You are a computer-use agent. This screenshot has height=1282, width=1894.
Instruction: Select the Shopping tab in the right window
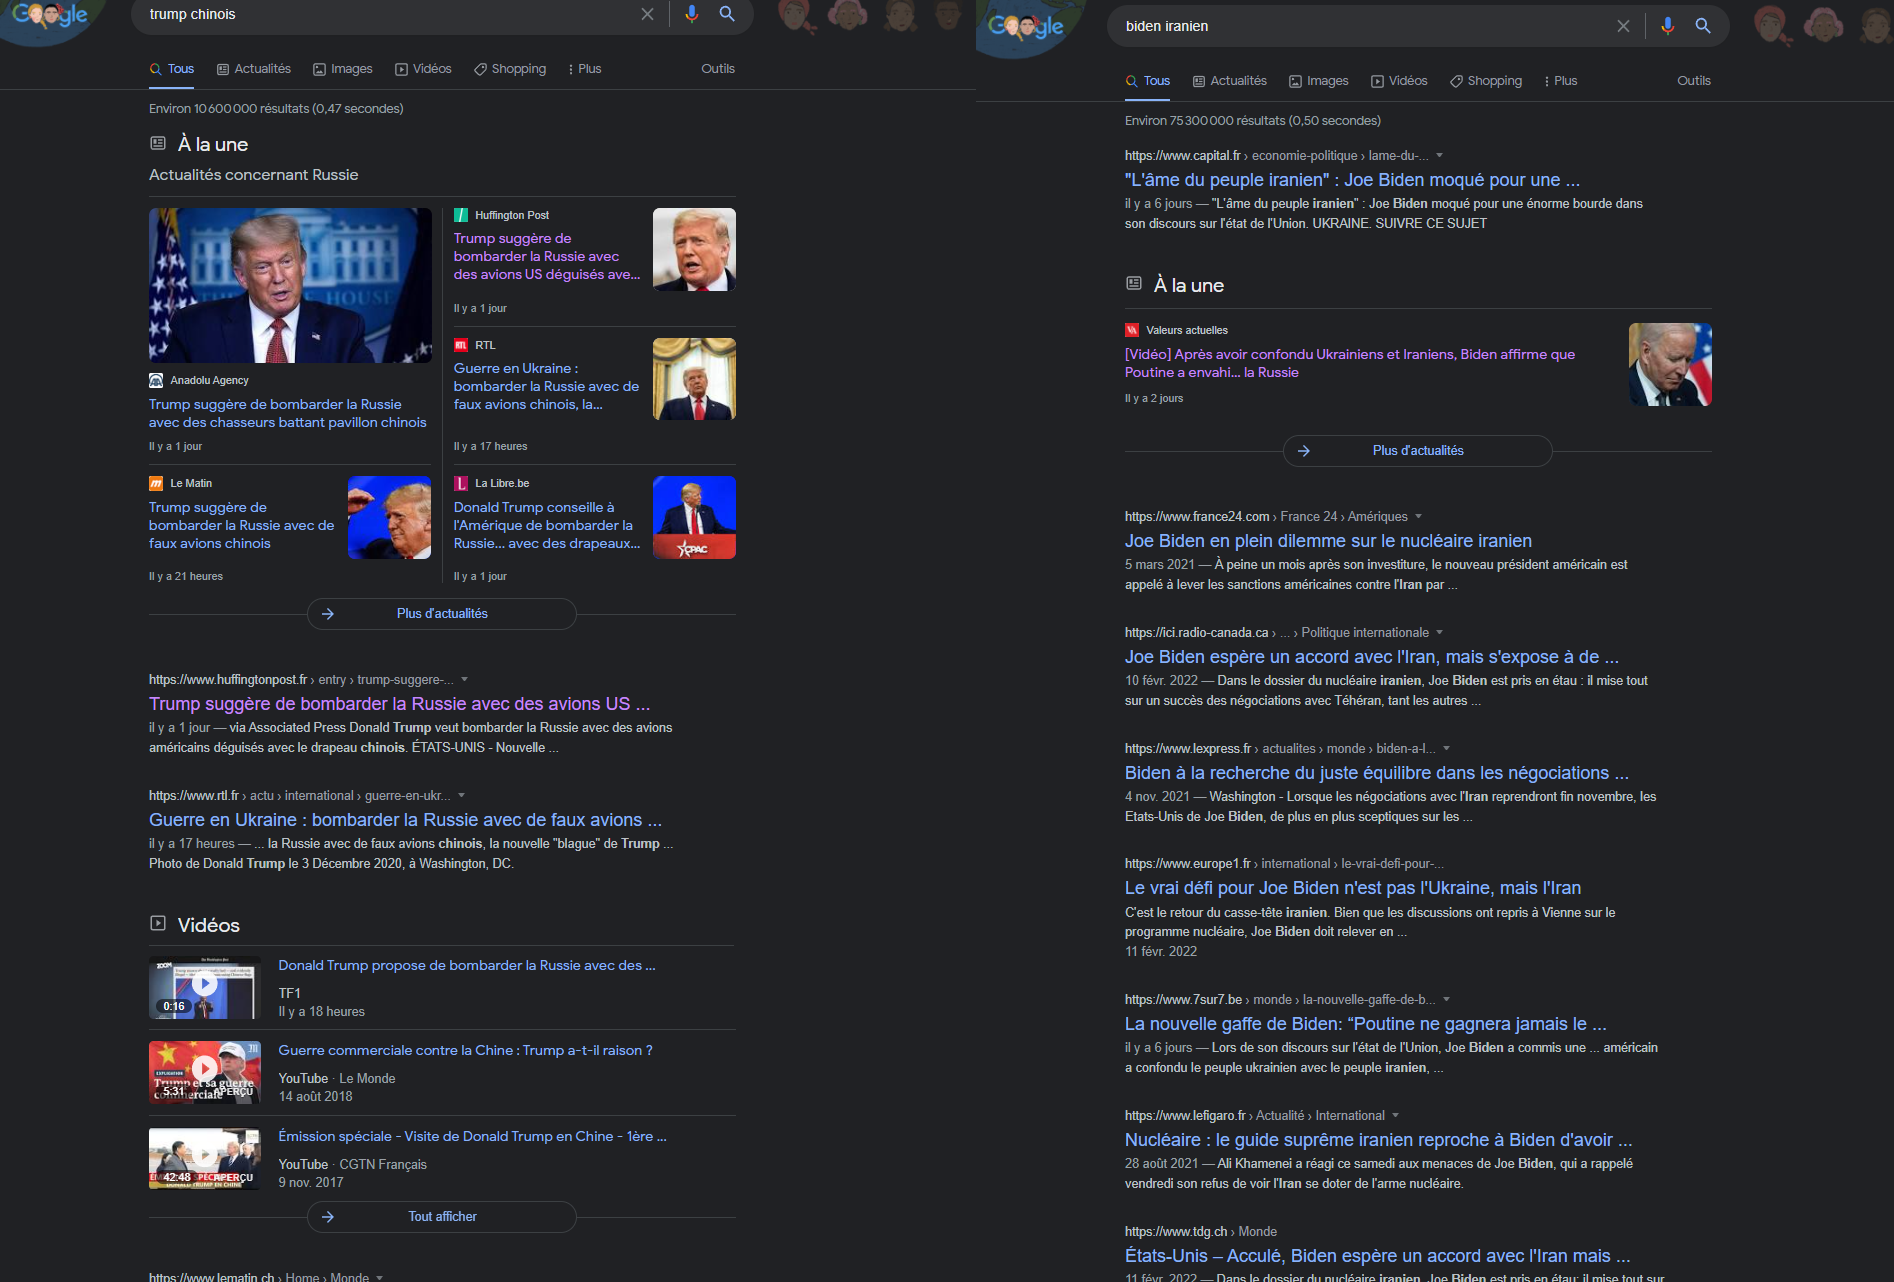pos(1486,81)
